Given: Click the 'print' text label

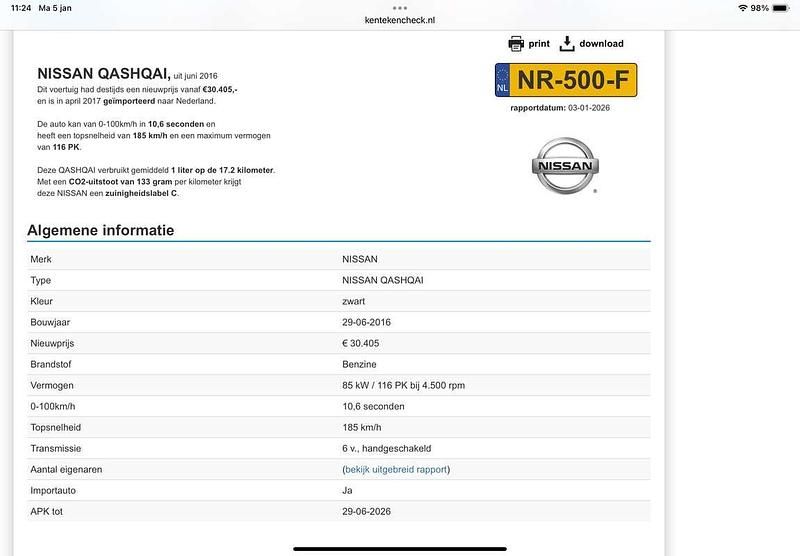Looking at the screenshot, I should pyautogui.click(x=539, y=44).
